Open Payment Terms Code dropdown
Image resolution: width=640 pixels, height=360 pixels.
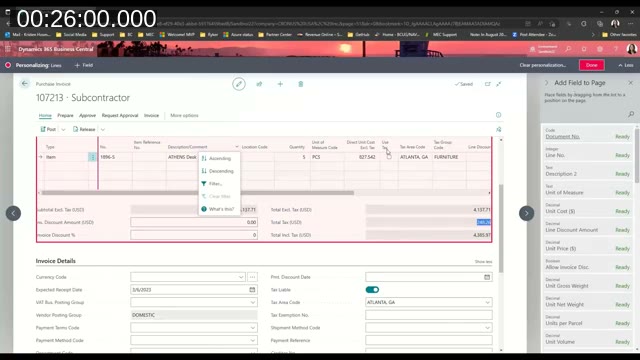coord(253,328)
